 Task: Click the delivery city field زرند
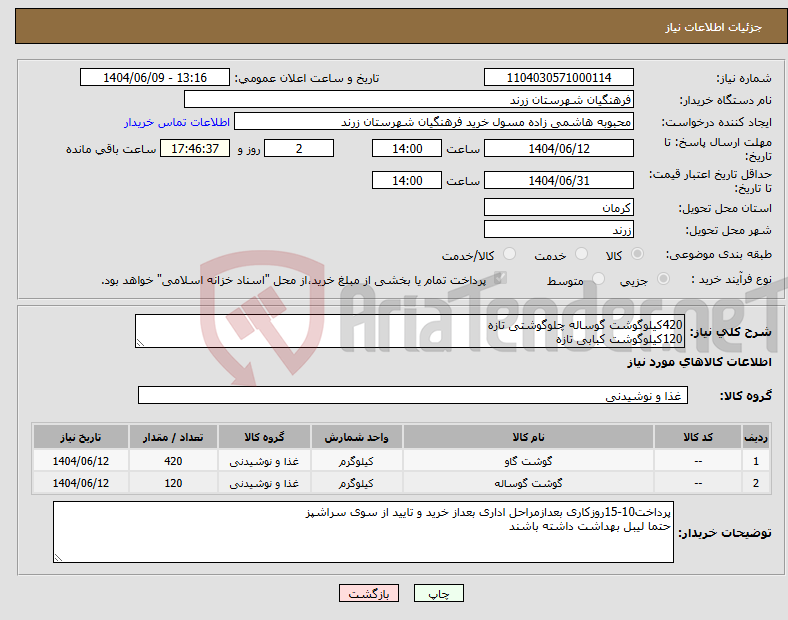coord(558,229)
